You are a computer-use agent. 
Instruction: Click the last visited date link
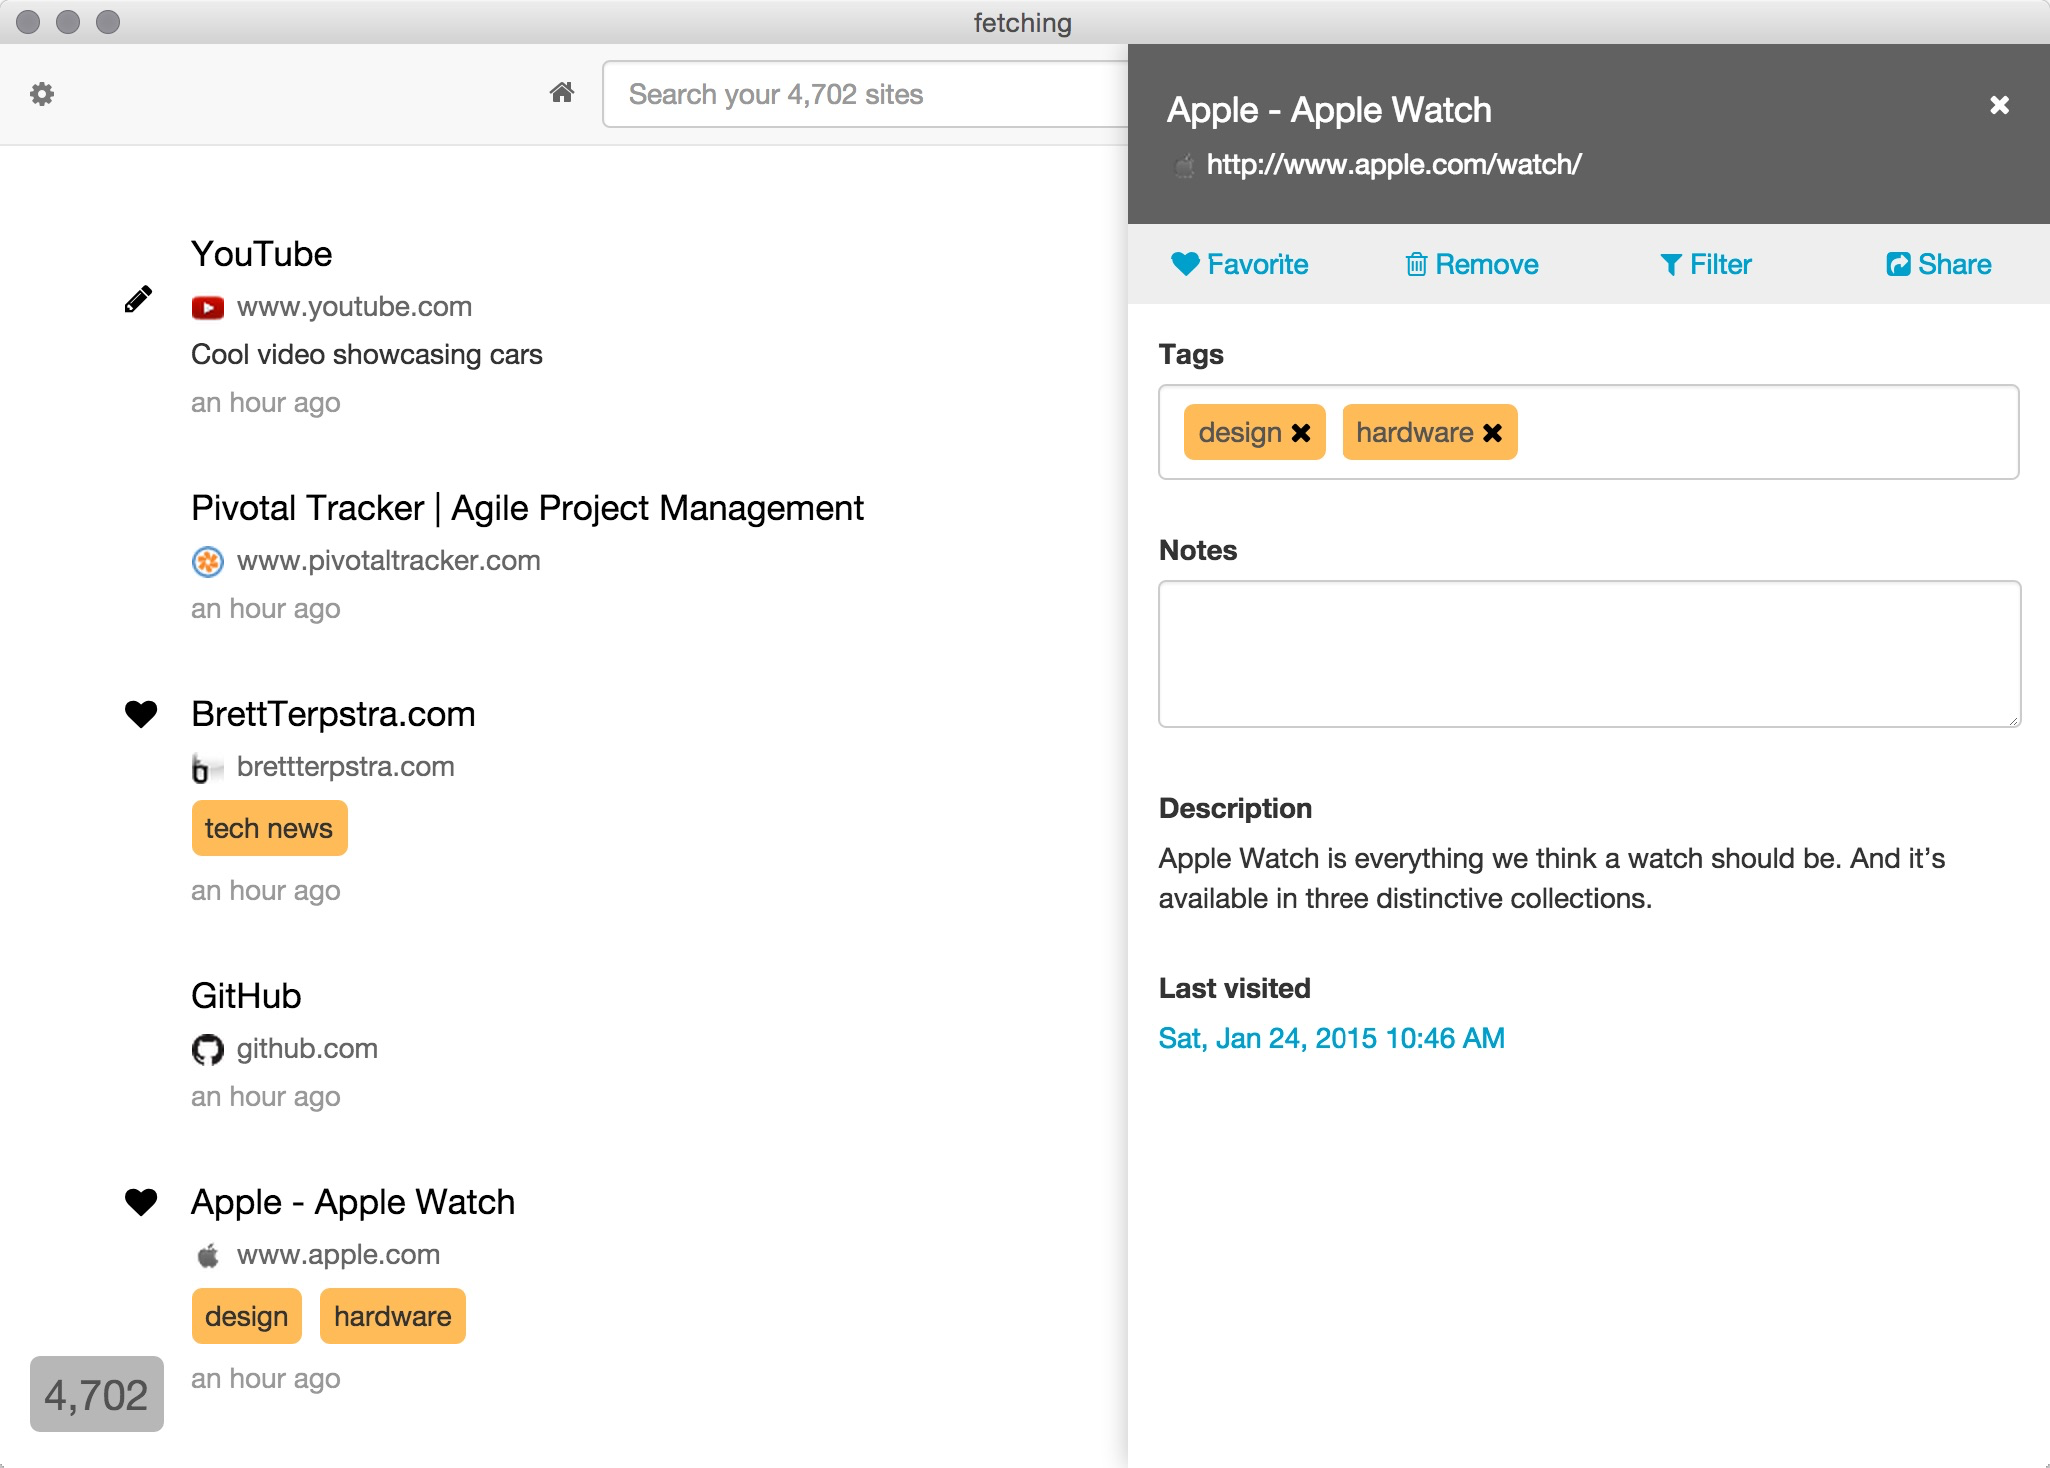pyautogui.click(x=1331, y=1038)
